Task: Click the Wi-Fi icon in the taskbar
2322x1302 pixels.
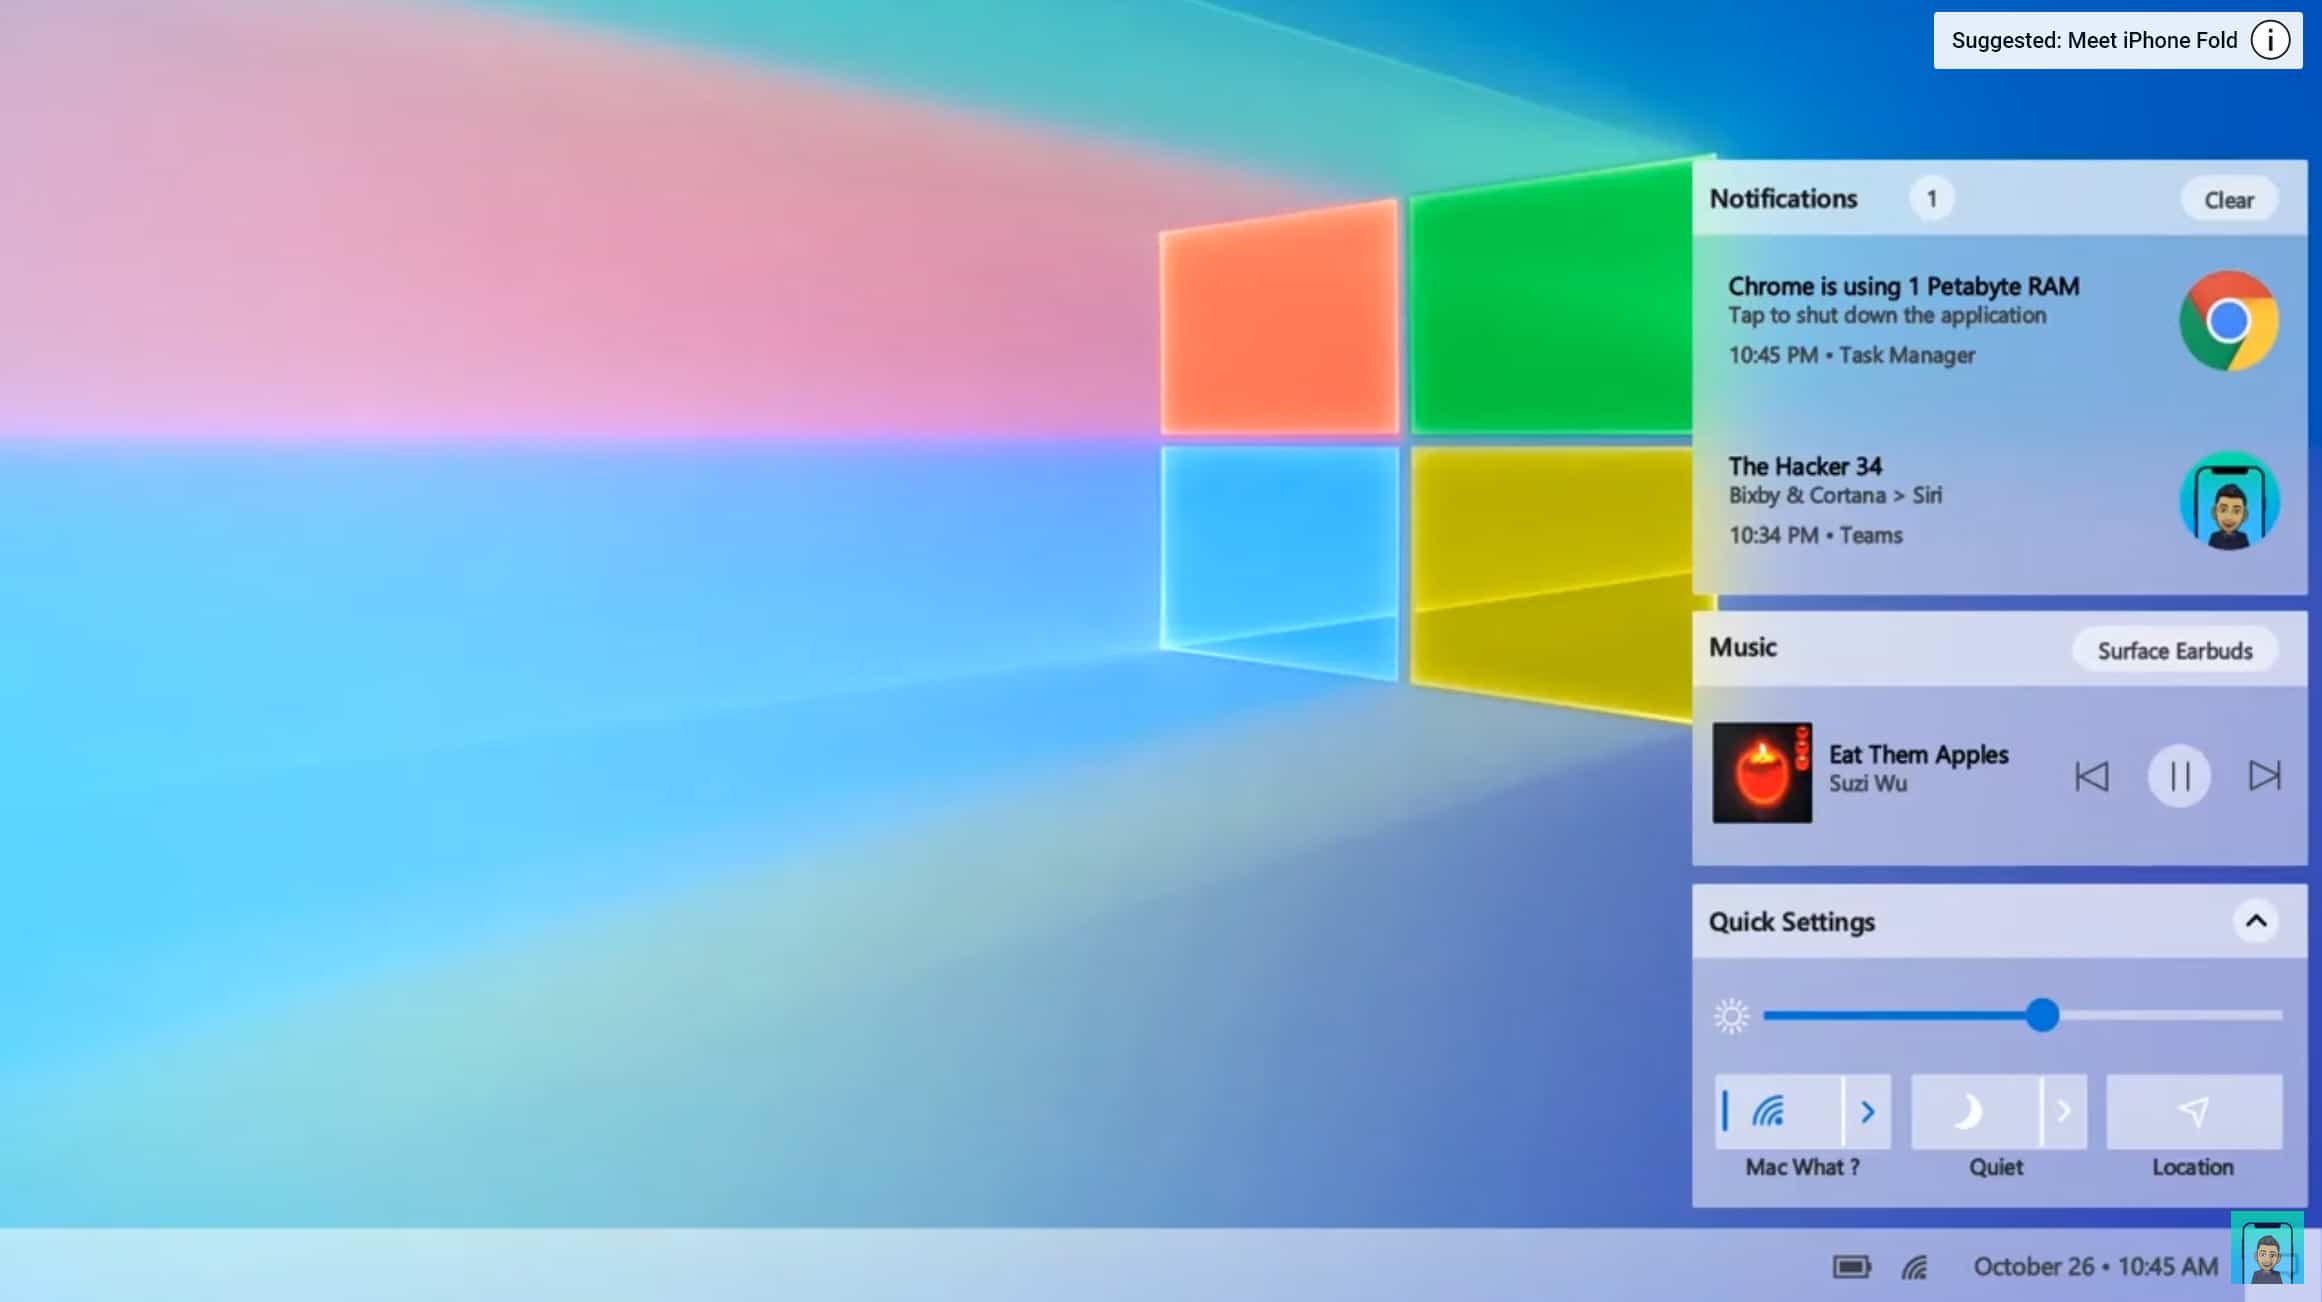Action: point(1914,1267)
